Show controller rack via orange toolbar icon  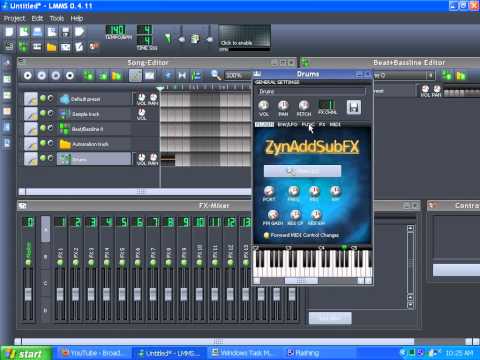[x=94, y=46]
